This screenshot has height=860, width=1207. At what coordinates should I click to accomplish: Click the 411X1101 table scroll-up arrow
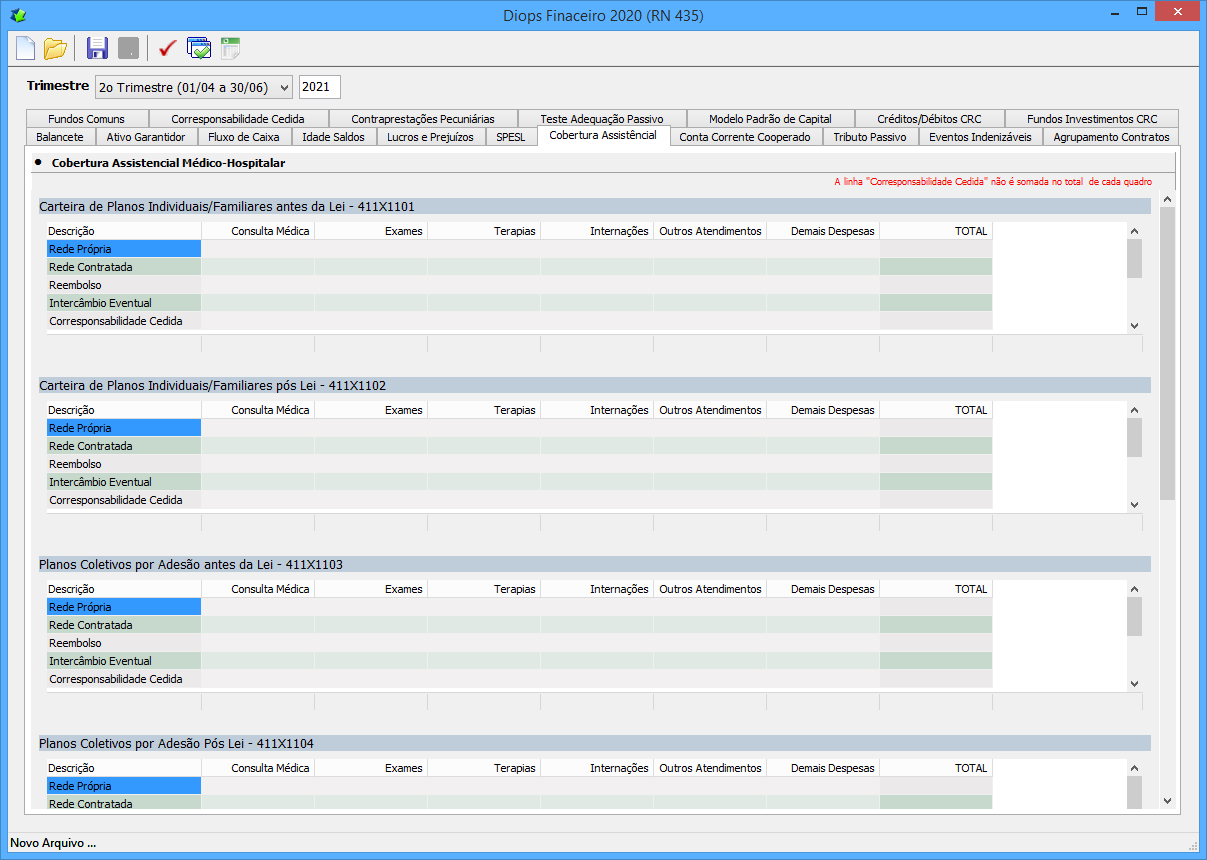(1134, 232)
